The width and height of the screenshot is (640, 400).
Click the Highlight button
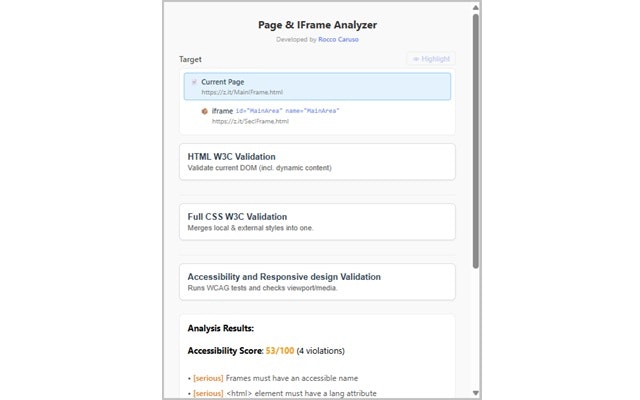coord(431,59)
